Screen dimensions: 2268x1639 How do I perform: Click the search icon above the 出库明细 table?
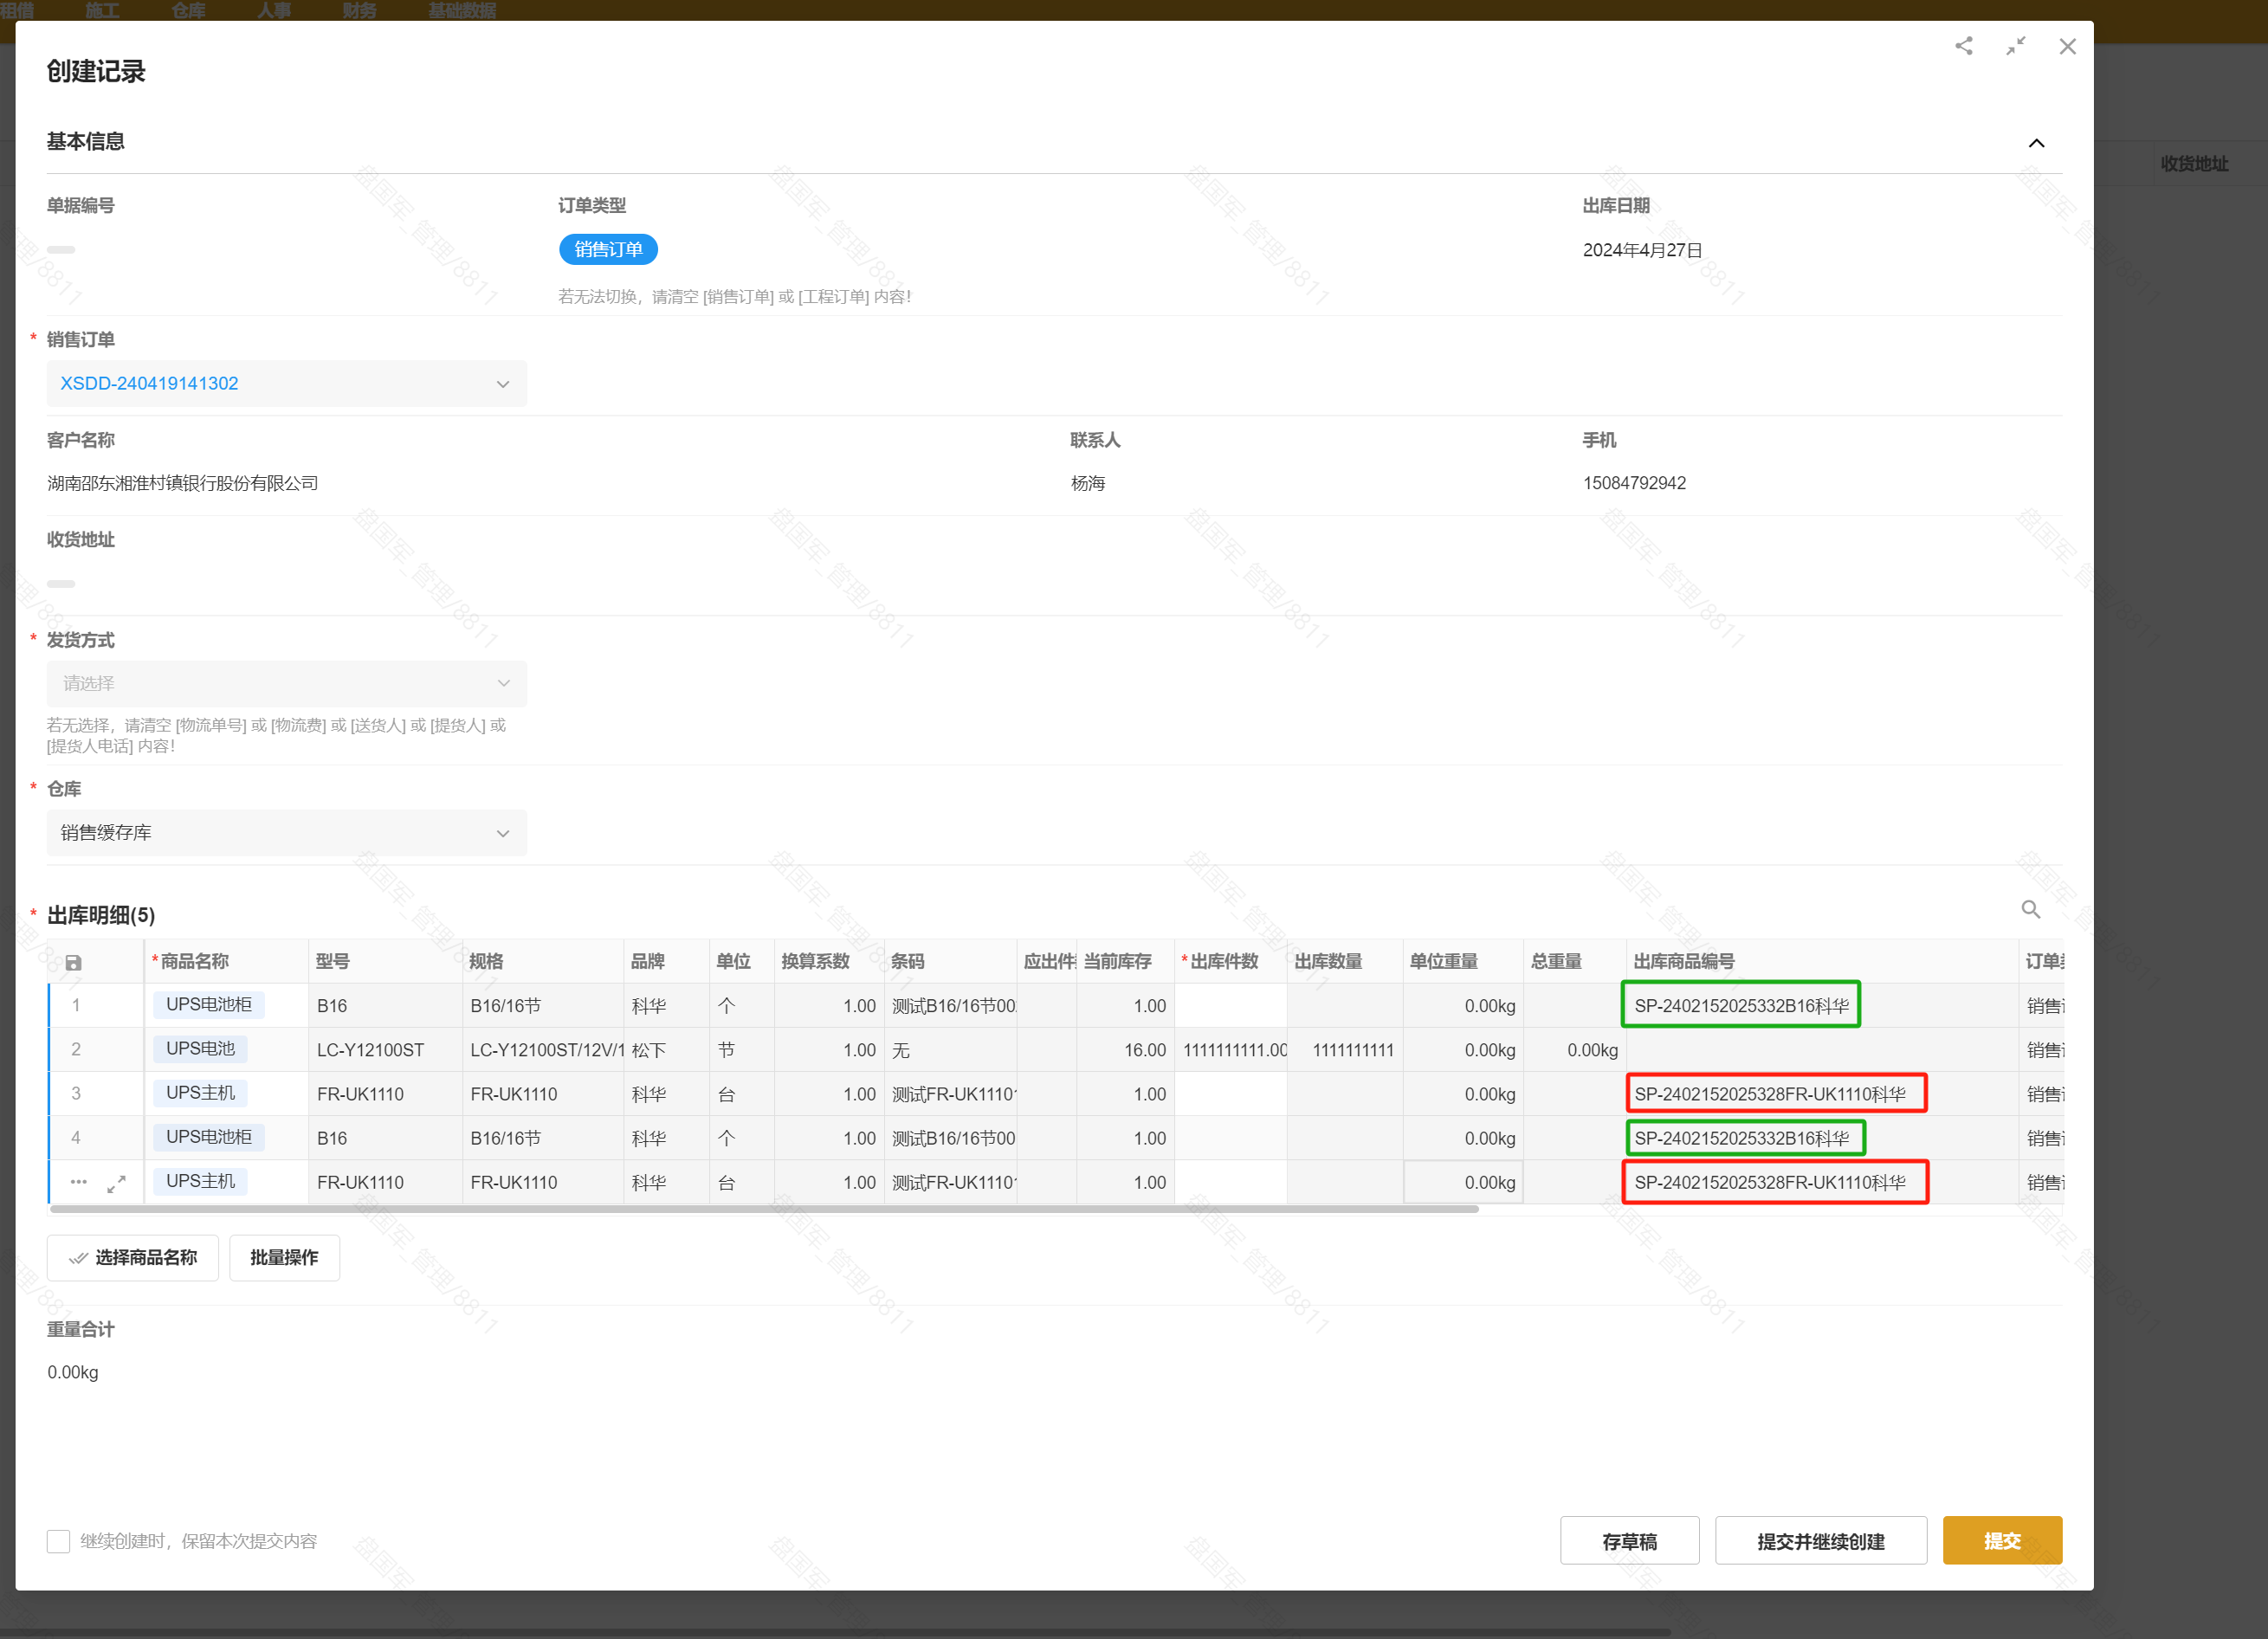coord(2030,909)
